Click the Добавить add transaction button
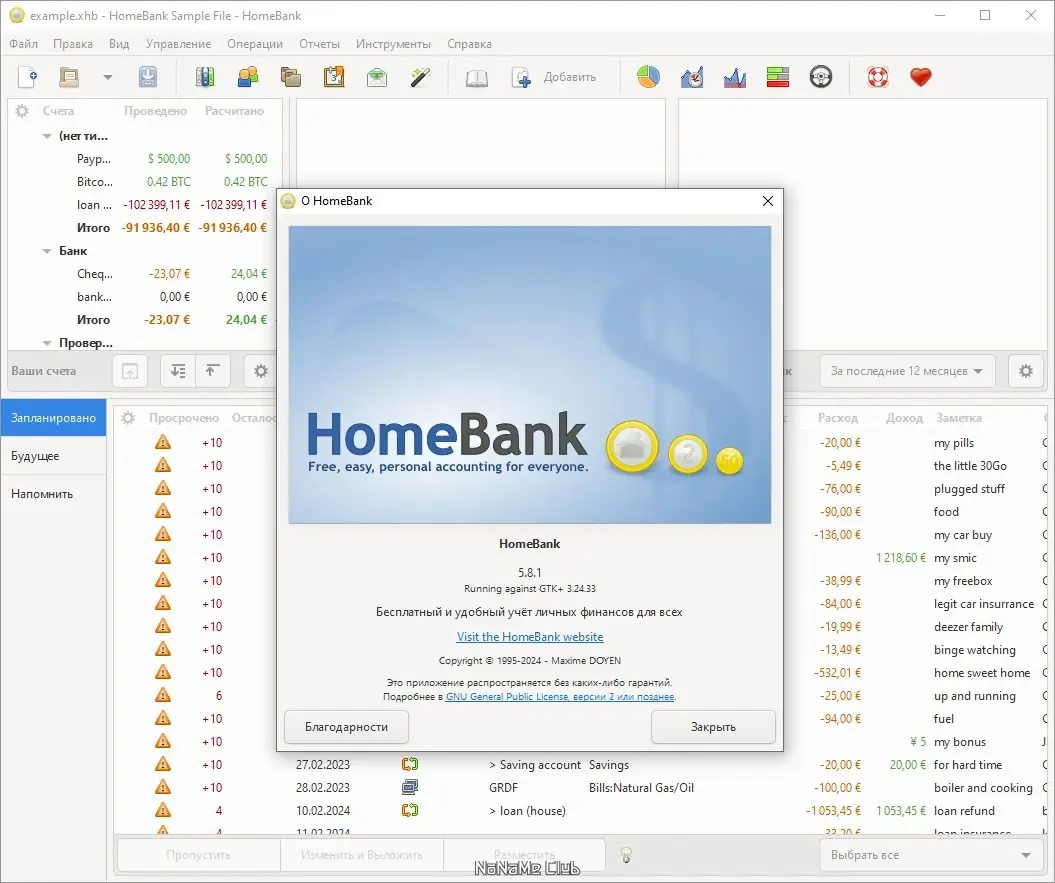1055x883 pixels. point(554,77)
